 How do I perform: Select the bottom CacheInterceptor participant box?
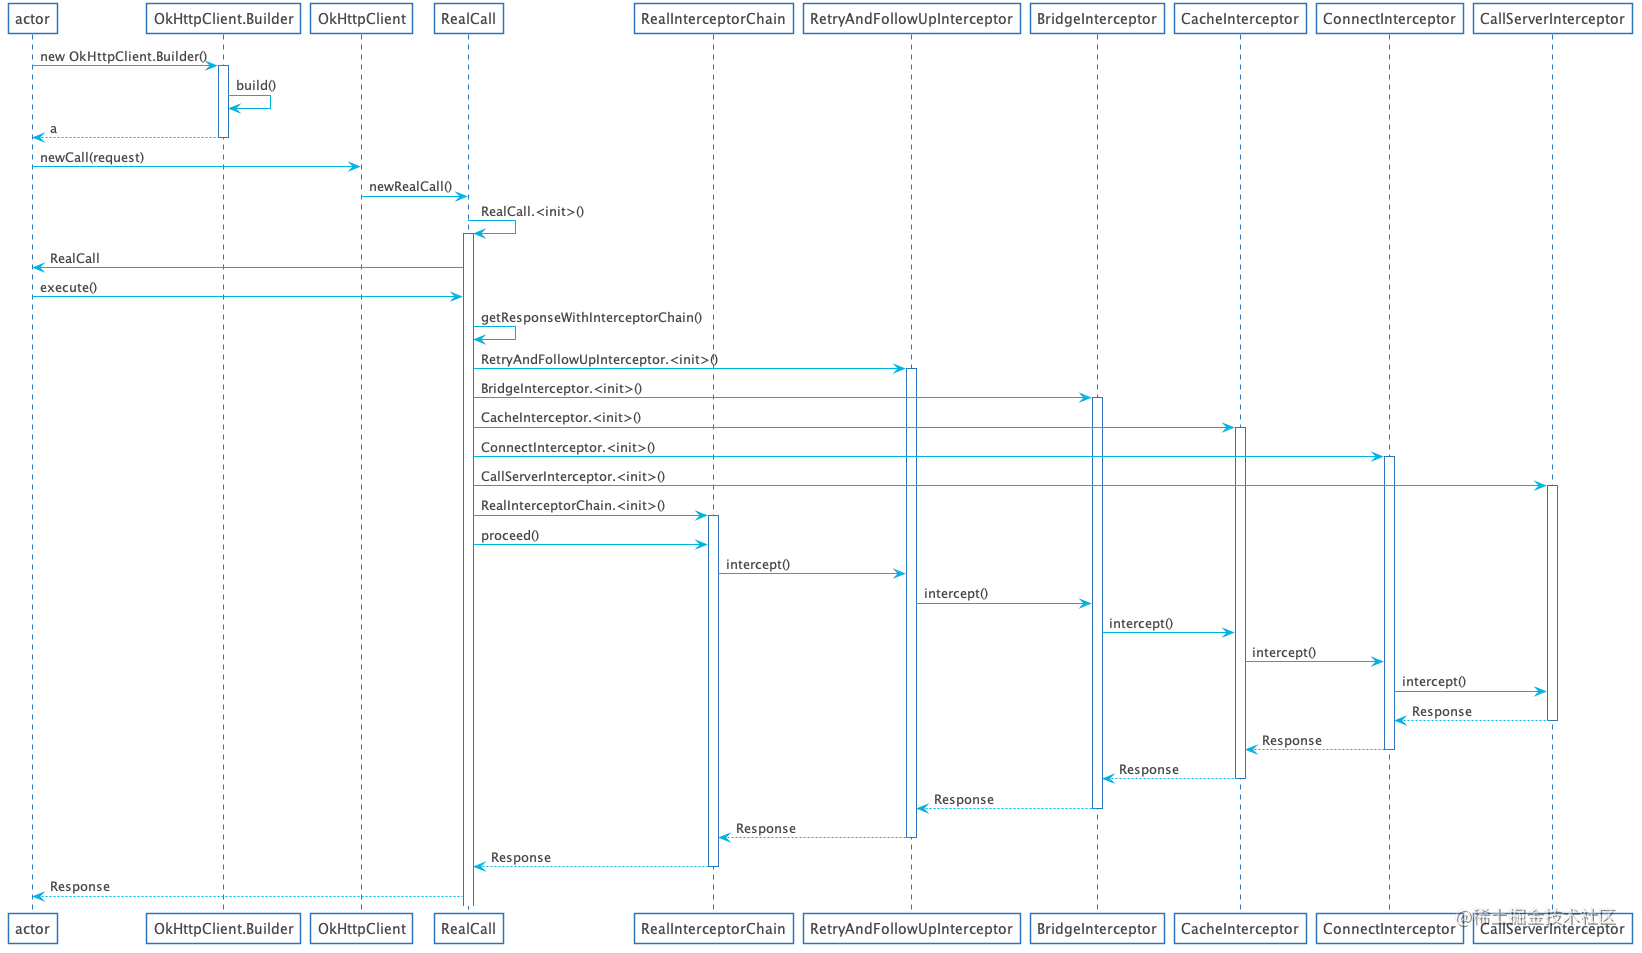click(x=1240, y=929)
